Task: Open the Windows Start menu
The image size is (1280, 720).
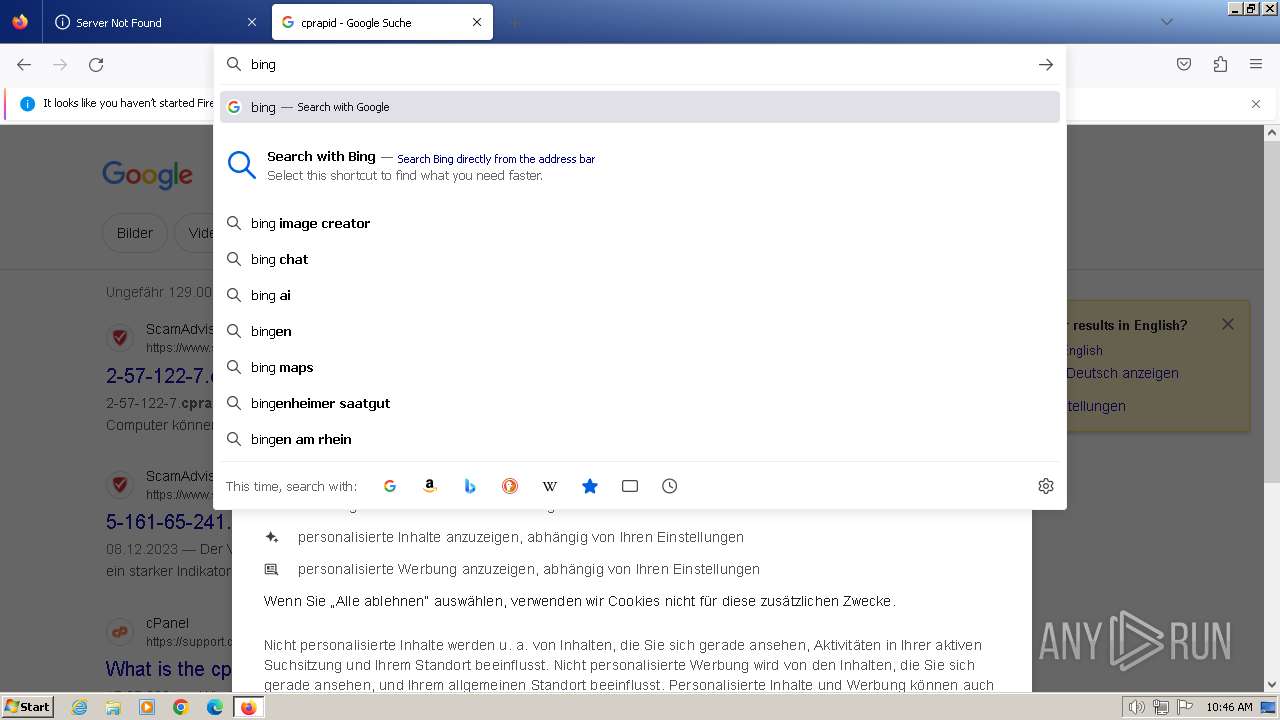Action: [28, 706]
